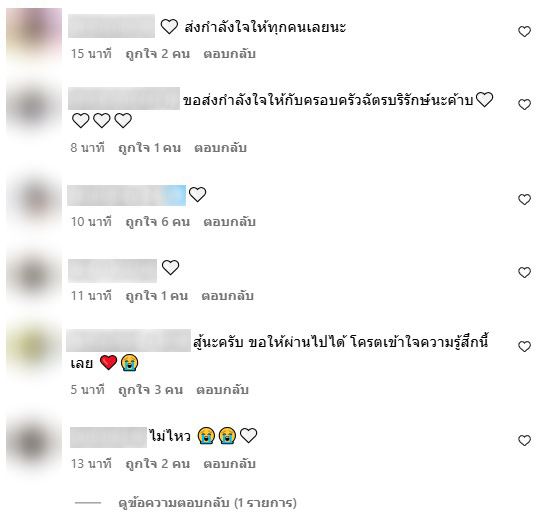The width and height of the screenshot is (543, 524).
Task: Open ถูกใจ 3 คน likes list
Action: (151, 390)
